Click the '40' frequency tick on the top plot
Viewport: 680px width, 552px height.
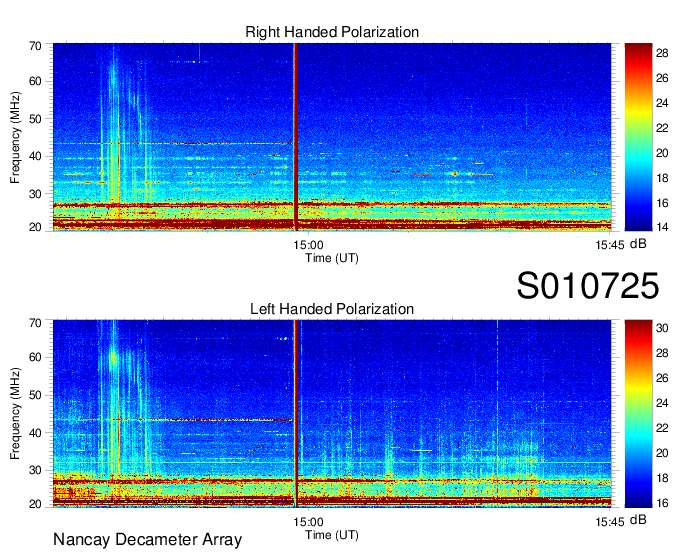(35, 156)
